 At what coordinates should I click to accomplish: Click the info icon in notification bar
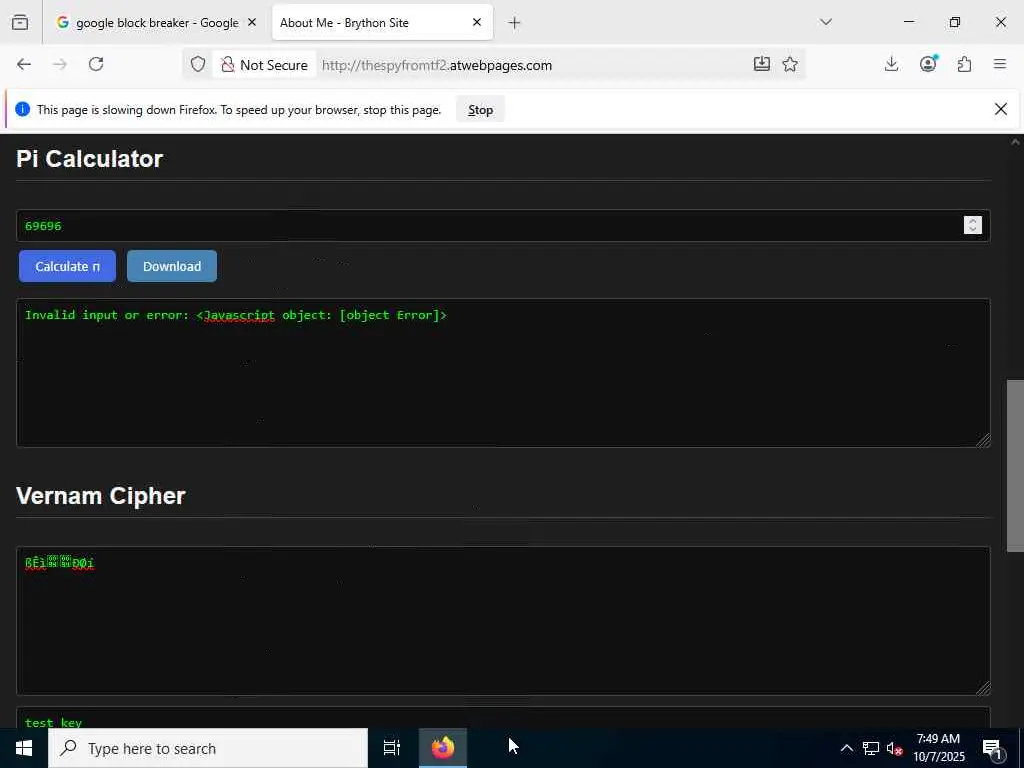[x=22, y=109]
